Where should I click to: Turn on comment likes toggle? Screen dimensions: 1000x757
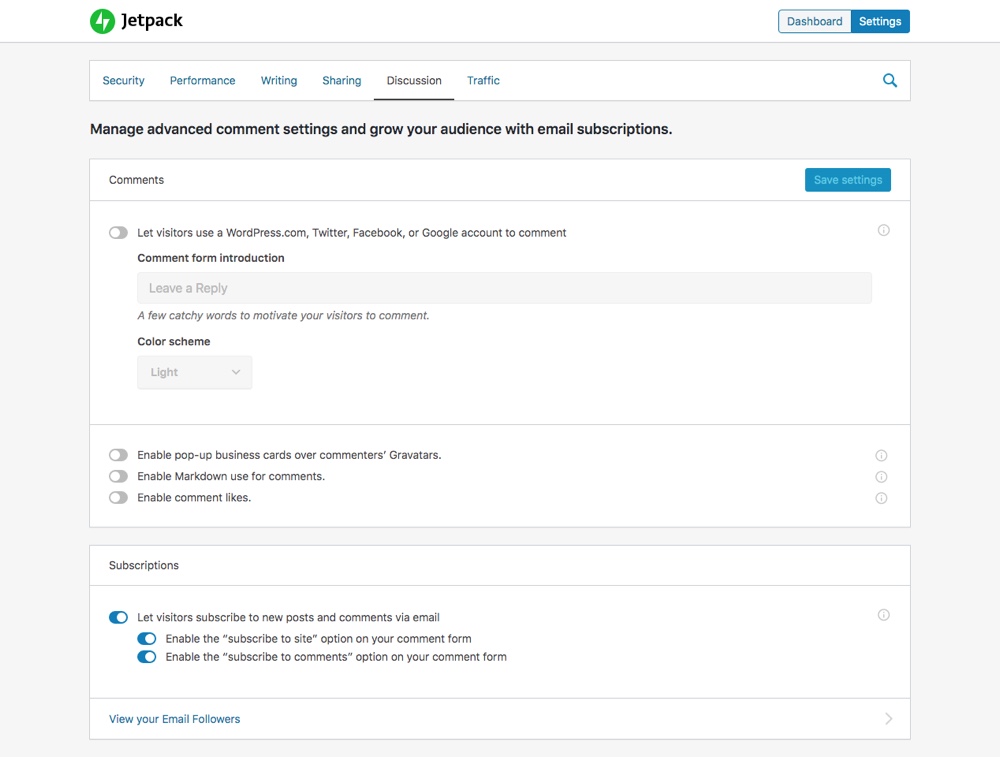118,497
